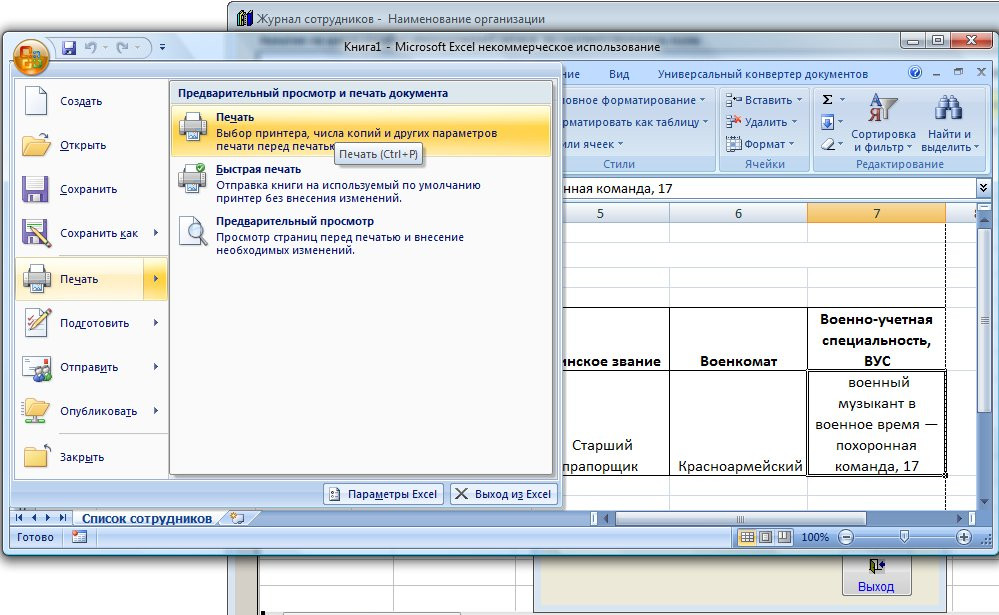Click macro record icon in status bar

point(79,537)
